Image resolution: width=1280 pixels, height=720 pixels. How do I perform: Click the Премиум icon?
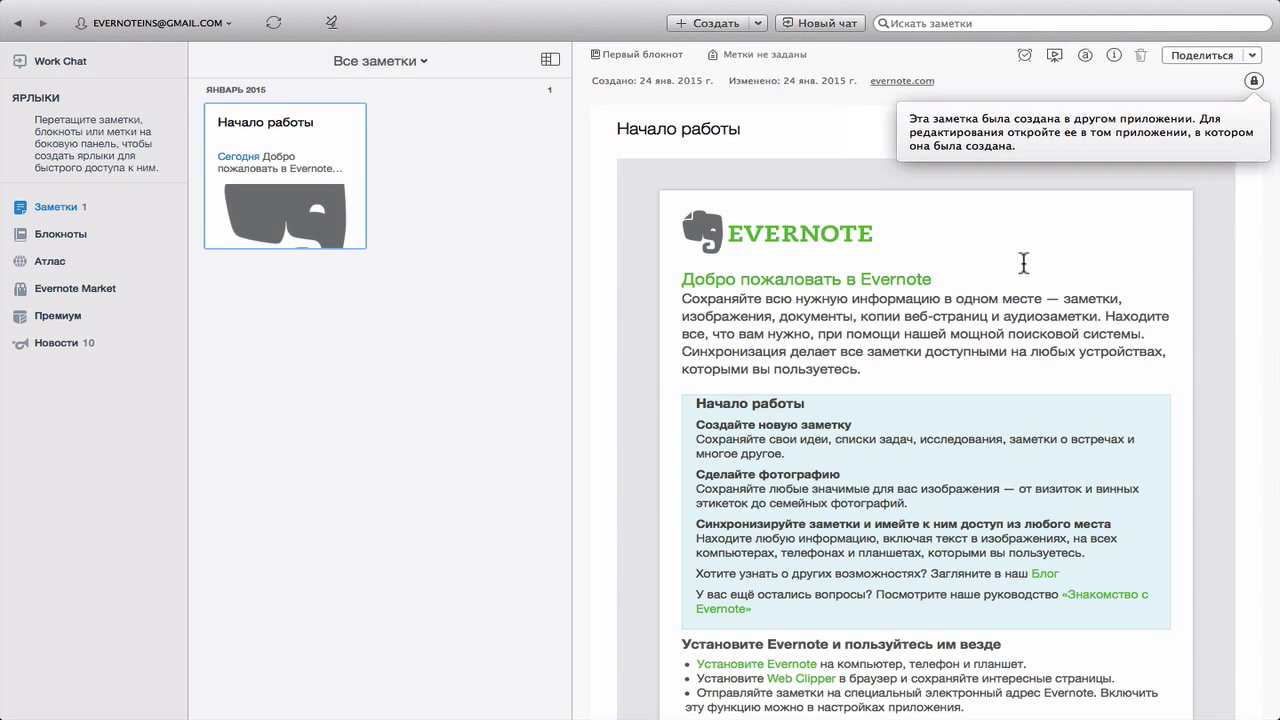(x=20, y=315)
